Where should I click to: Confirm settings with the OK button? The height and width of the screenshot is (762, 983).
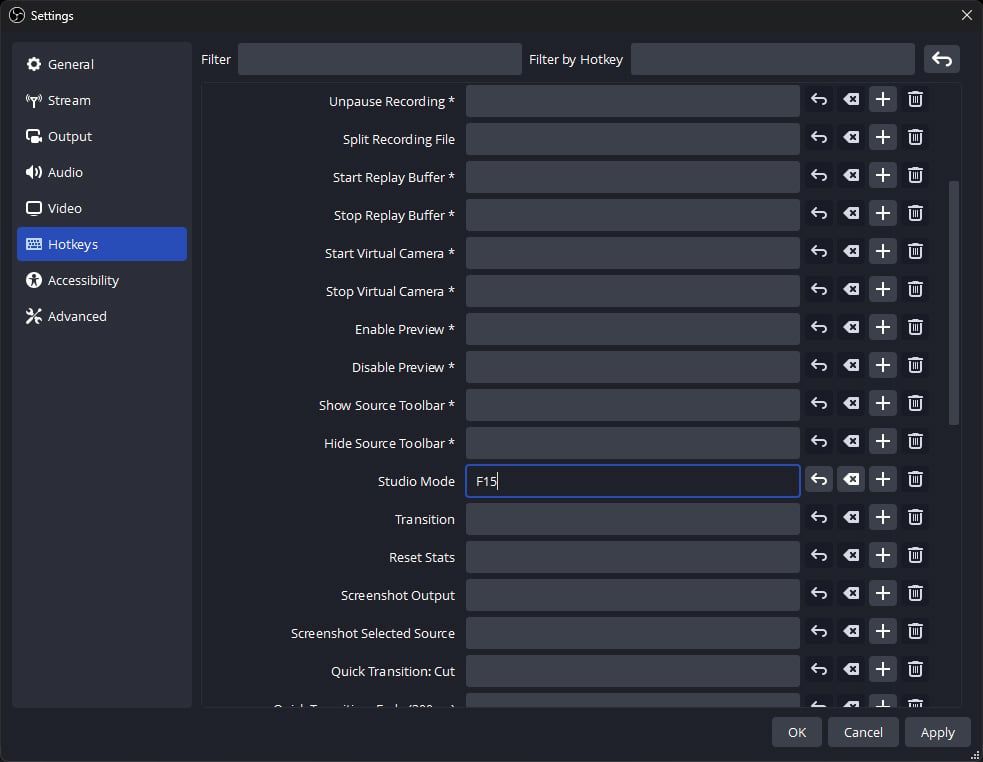click(796, 732)
